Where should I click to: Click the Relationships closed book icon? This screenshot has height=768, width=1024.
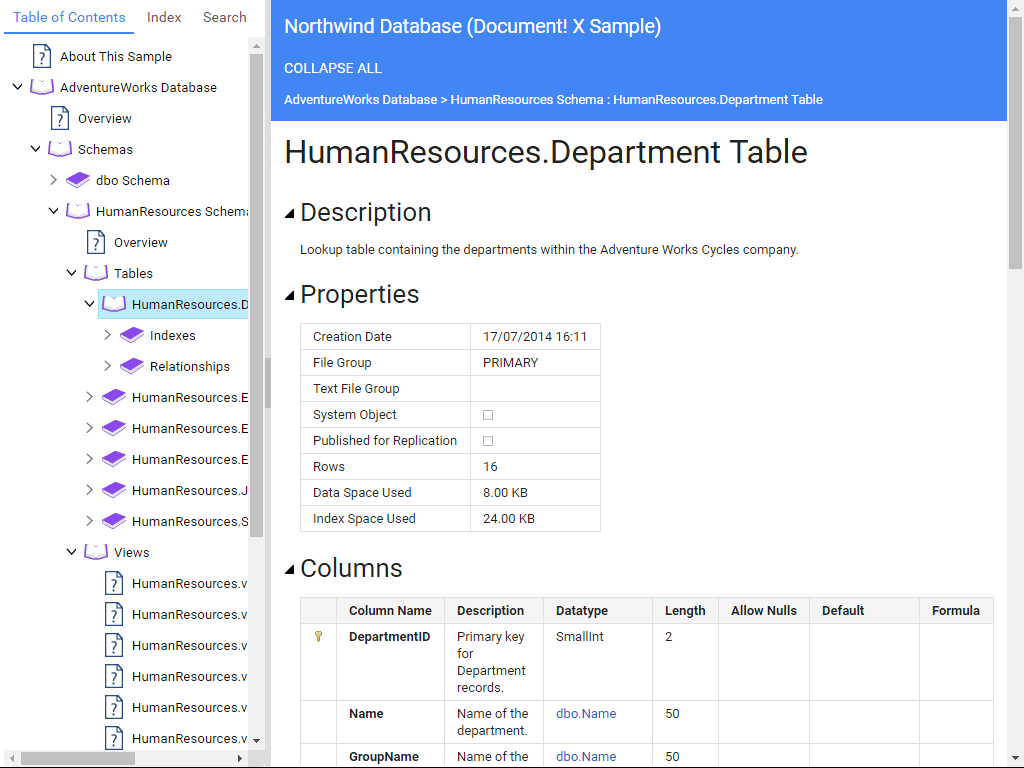click(x=132, y=366)
